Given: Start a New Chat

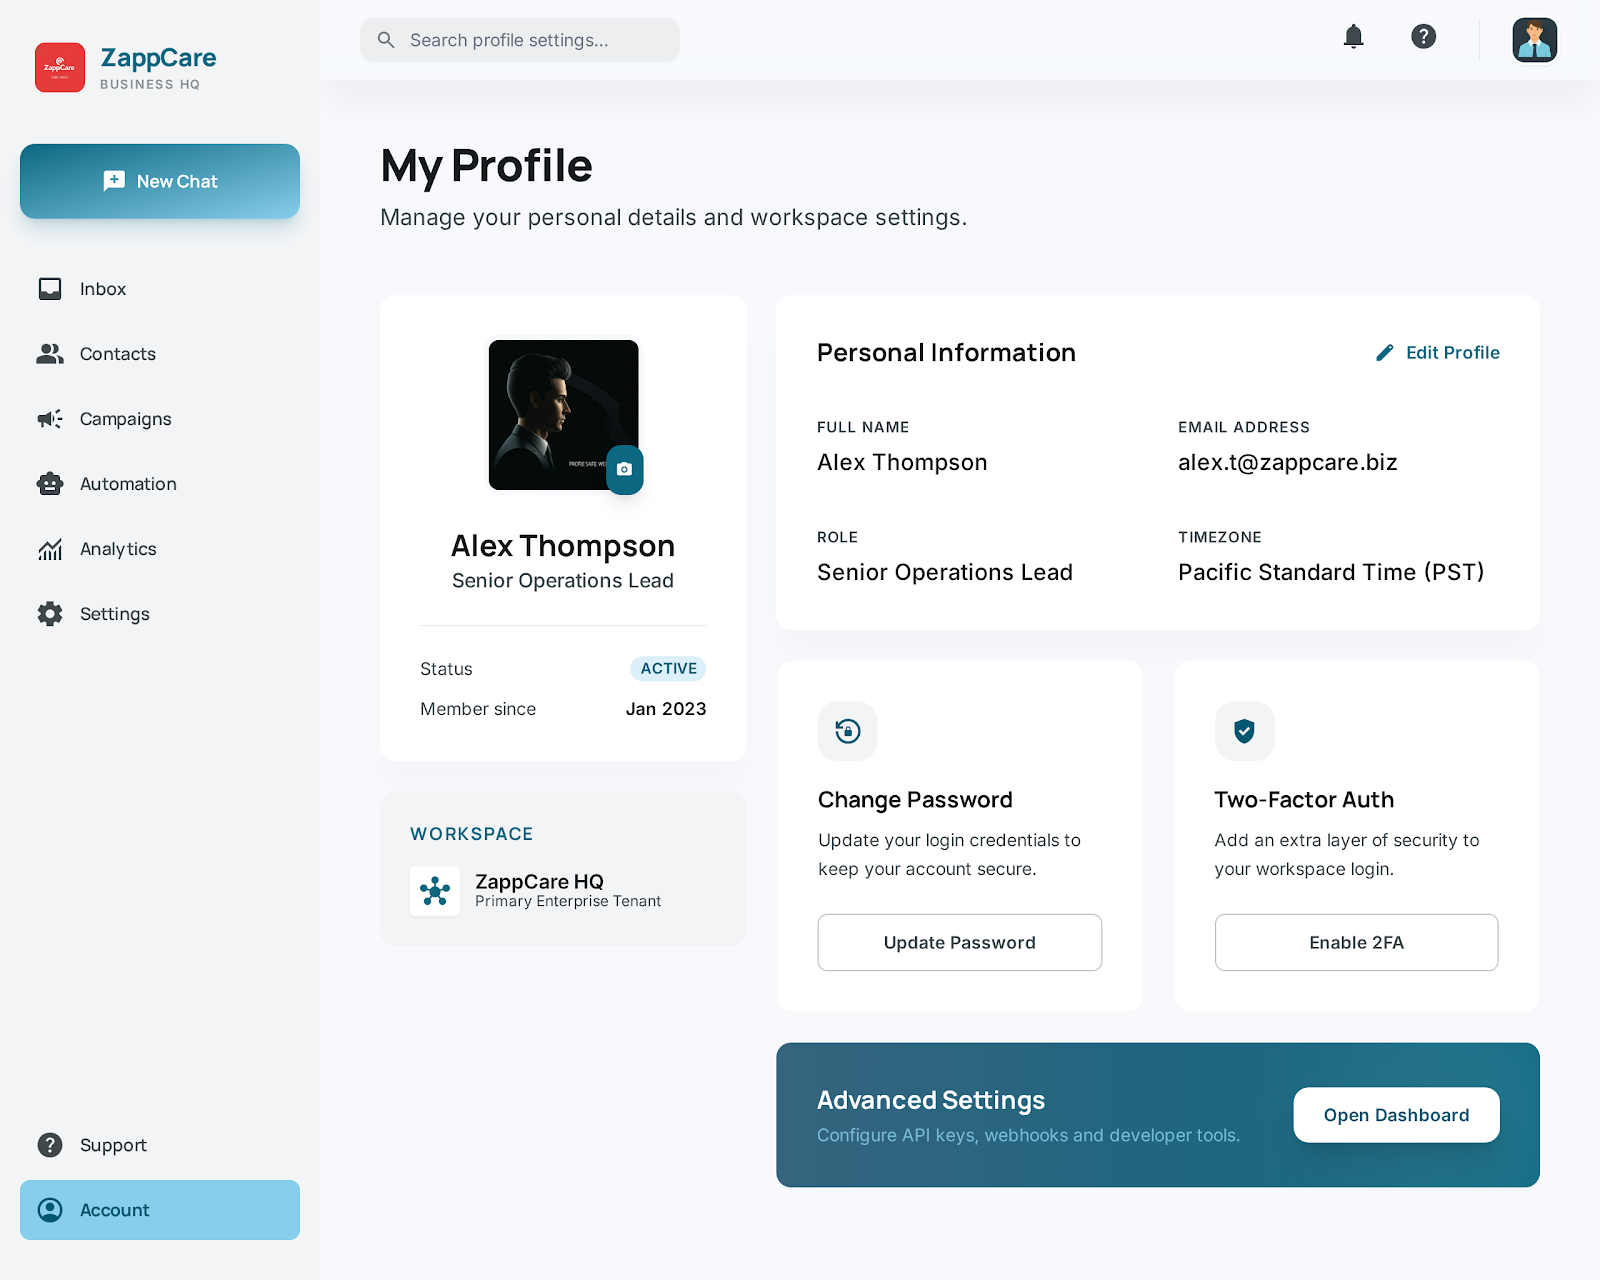Looking at the screenshot, I should [x=160, y=181].
